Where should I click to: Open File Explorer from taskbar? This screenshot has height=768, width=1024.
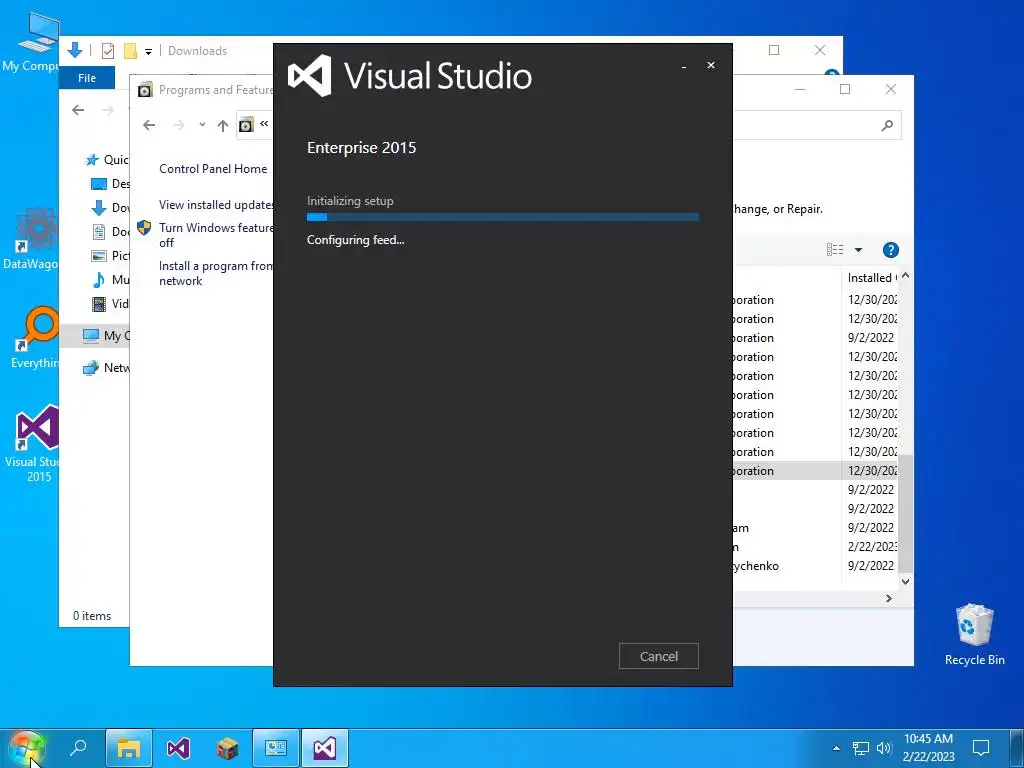coord(129,748)
